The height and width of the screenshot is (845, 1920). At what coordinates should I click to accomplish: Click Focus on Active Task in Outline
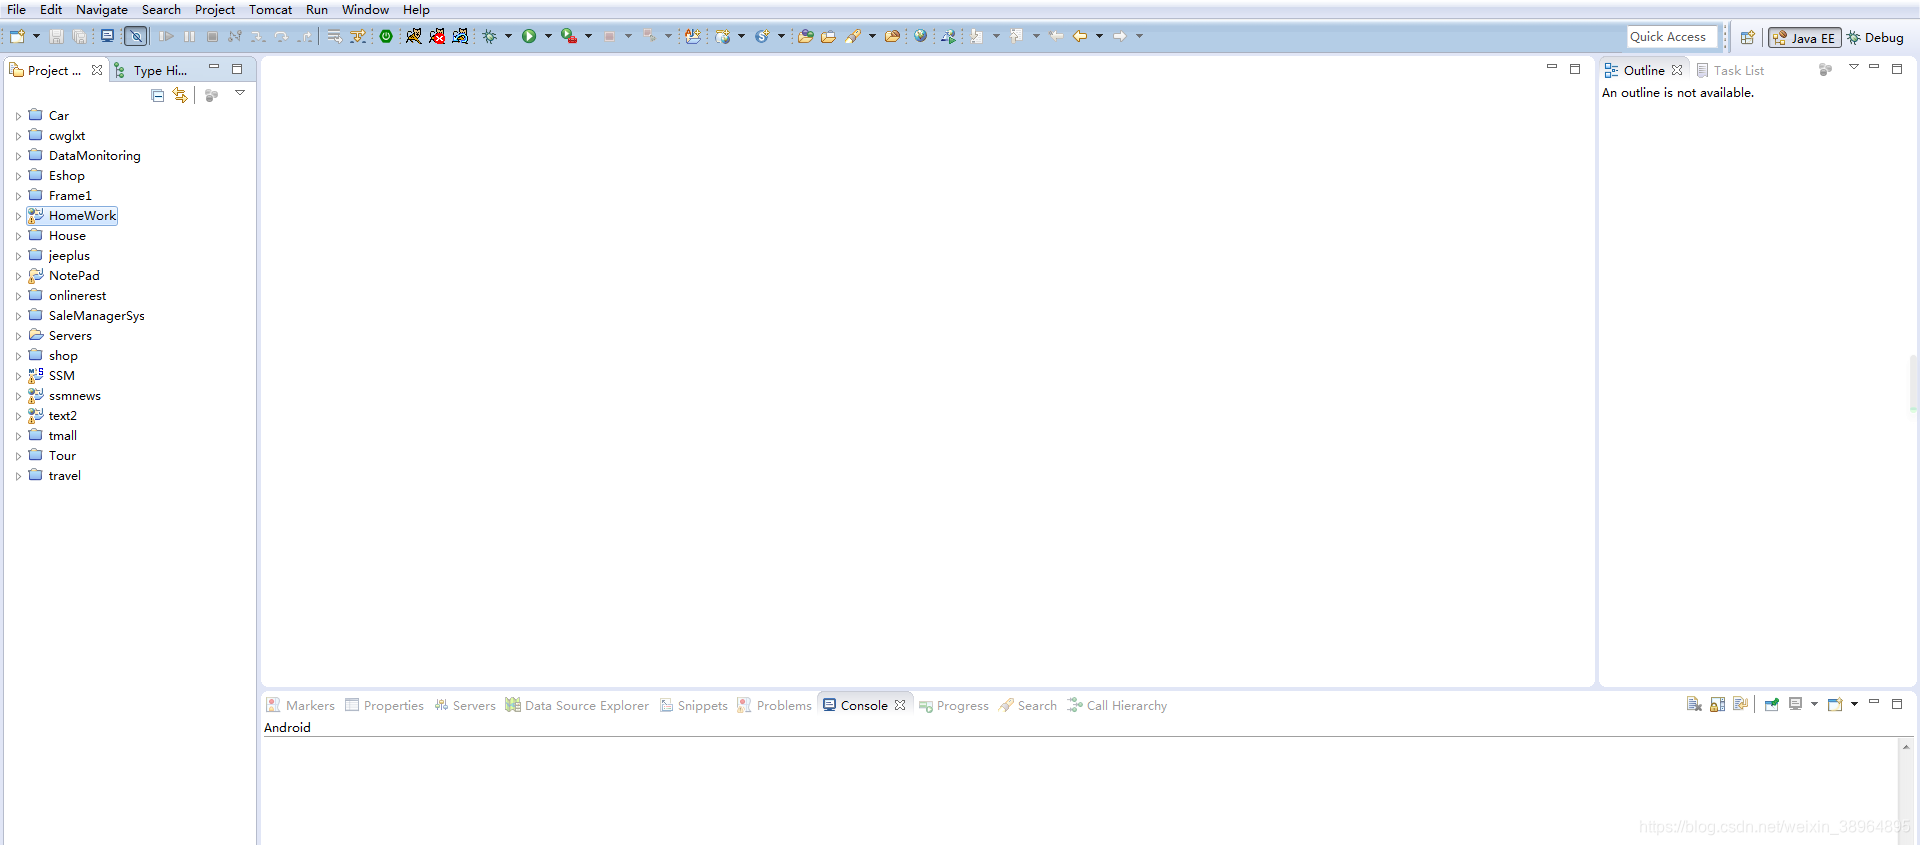click(x=1825, y=69)
